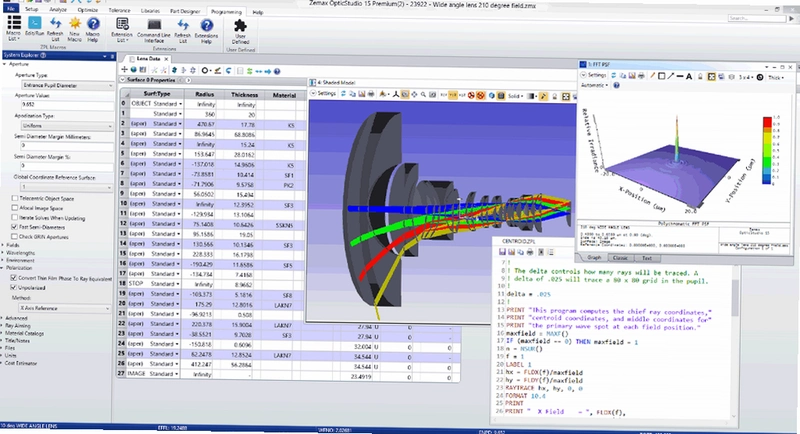Click the print icon in Shaded Model toolbar
The width and height of the screenshot is (800, 434).
[371, 94]
